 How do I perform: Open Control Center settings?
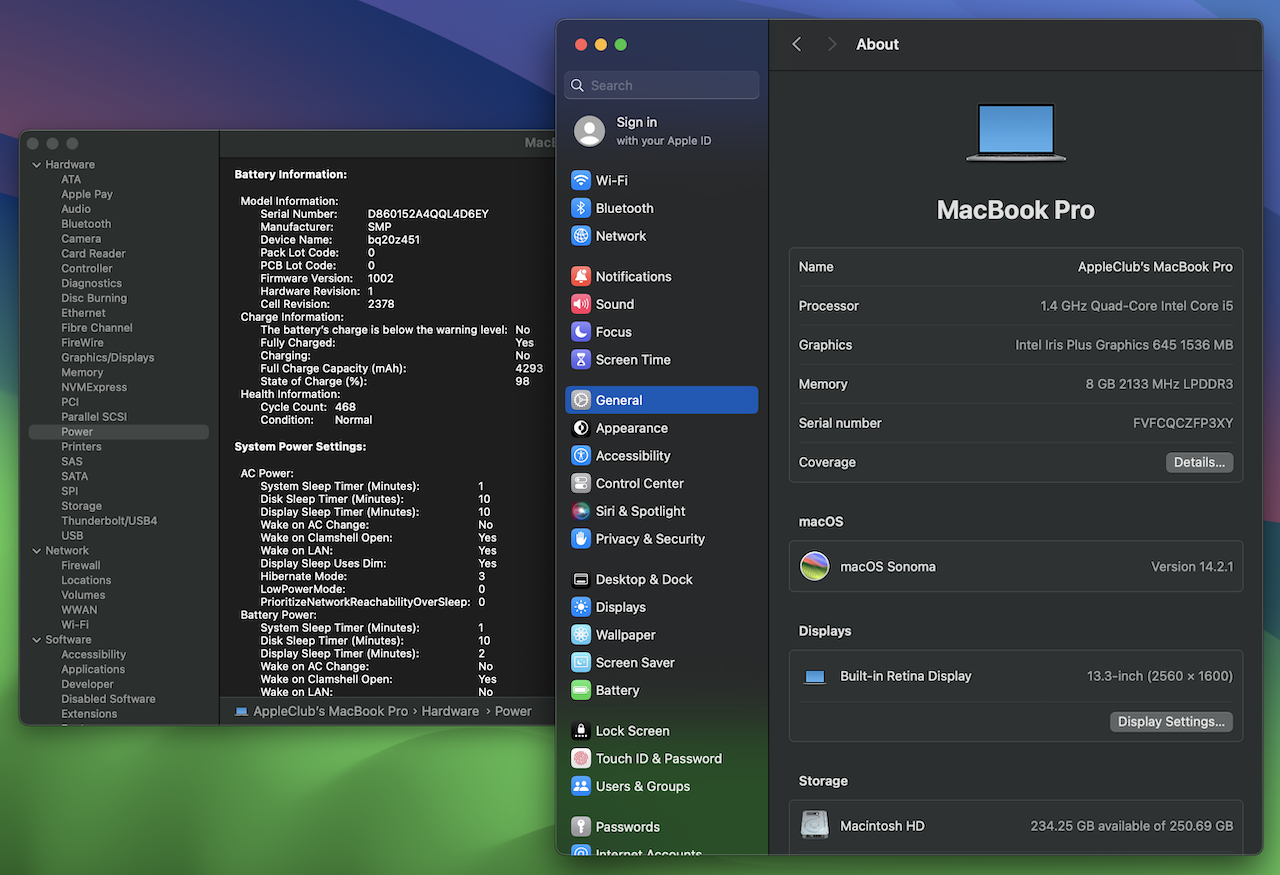tap(662, 483)
